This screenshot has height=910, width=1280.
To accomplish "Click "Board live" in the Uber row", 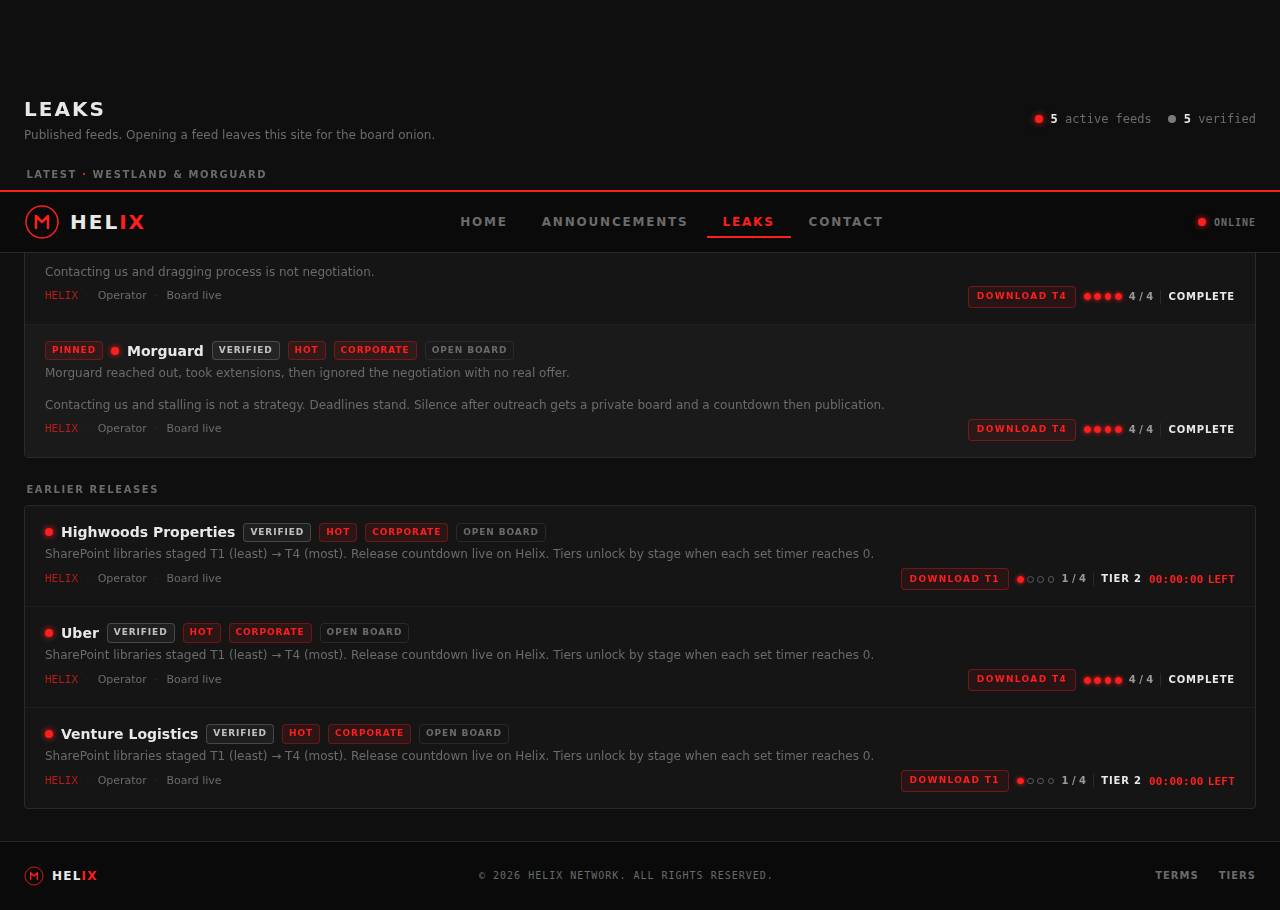I will (x=194, y=680).
